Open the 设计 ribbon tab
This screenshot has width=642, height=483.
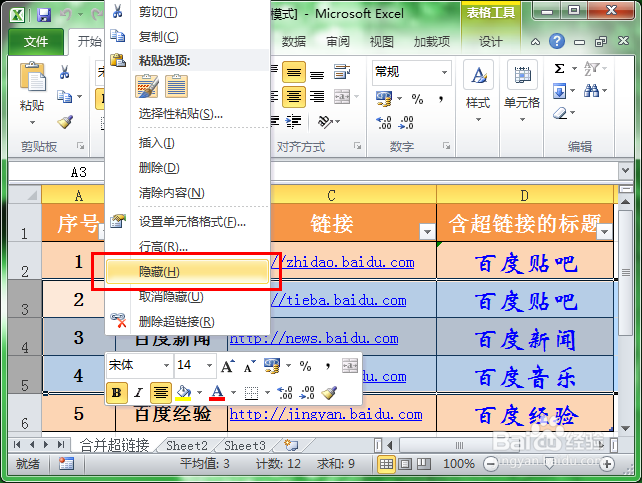[x=491, y=41]
